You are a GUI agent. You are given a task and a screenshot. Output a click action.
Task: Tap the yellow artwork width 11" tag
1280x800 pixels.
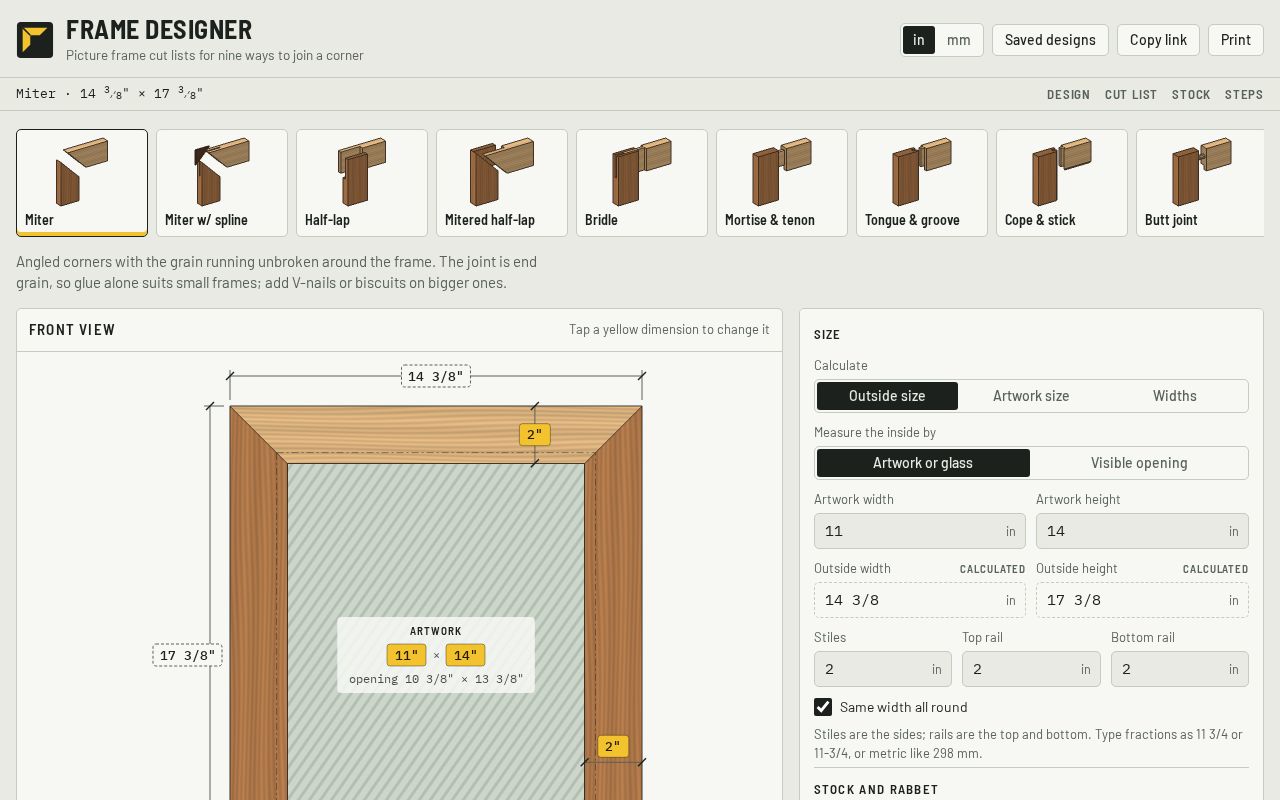(x=406, y=655)
